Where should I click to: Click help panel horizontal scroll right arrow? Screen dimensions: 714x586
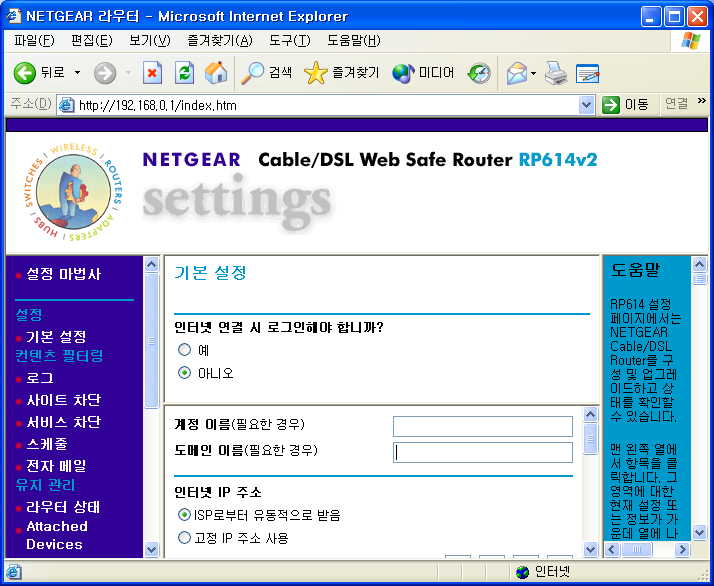click(682, 550)
